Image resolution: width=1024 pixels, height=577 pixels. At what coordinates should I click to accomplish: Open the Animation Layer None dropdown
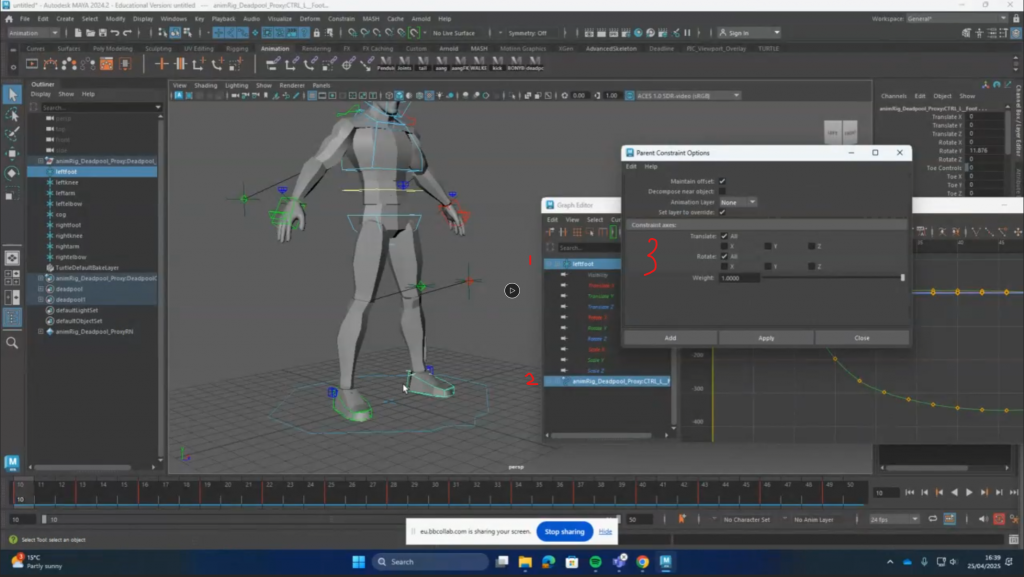pos(738,202)
